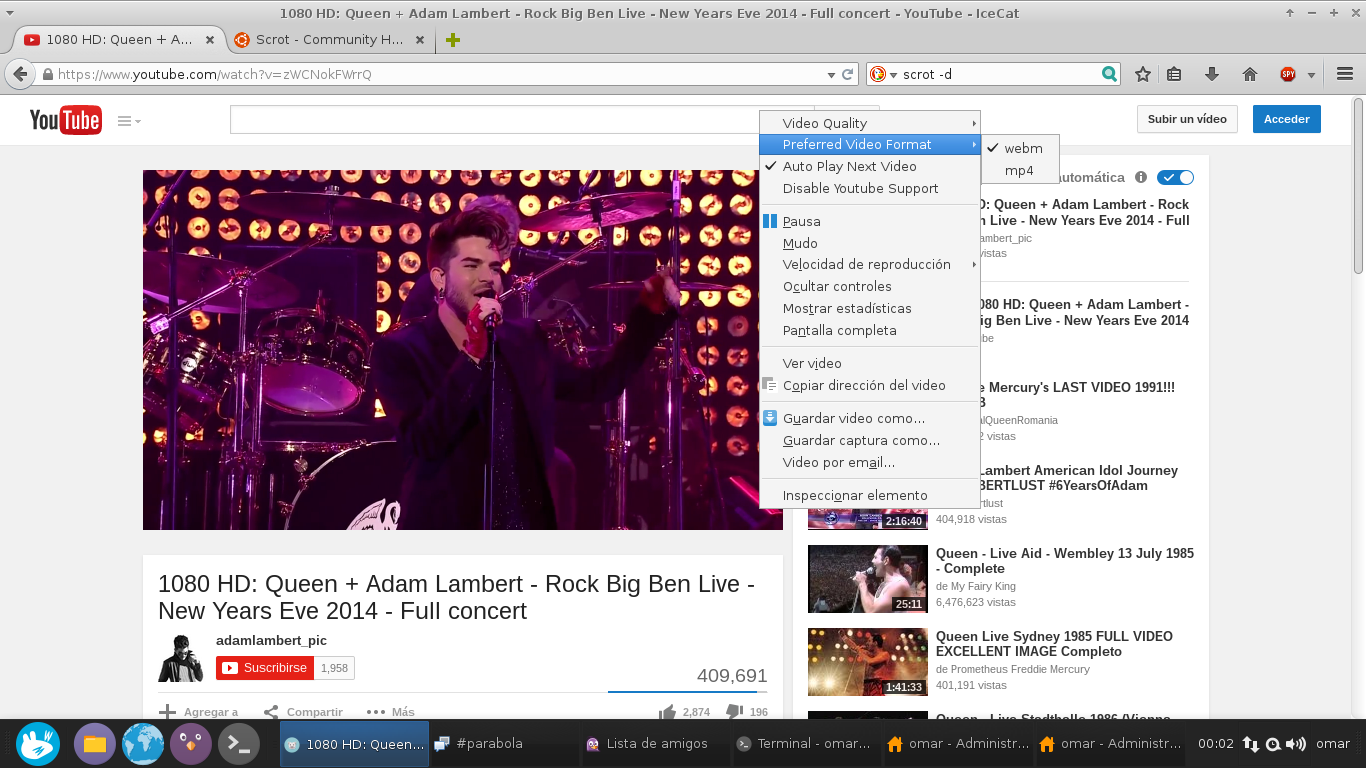Open the URL history dropdown arrow
The image size is (1366, 768).
pyautogui.click(x=831, y=74)
